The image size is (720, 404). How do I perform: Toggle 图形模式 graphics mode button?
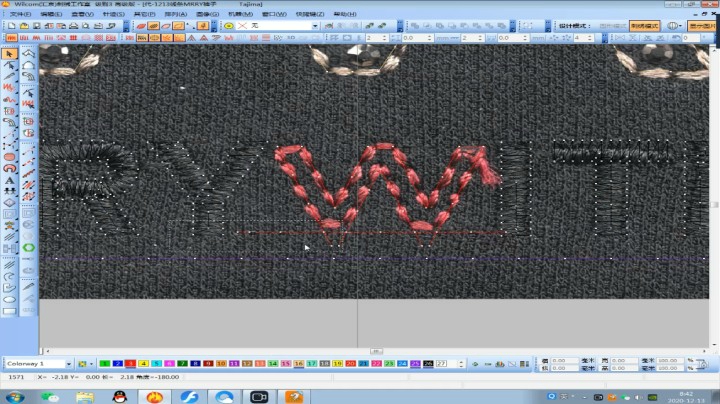click(613, 26)
